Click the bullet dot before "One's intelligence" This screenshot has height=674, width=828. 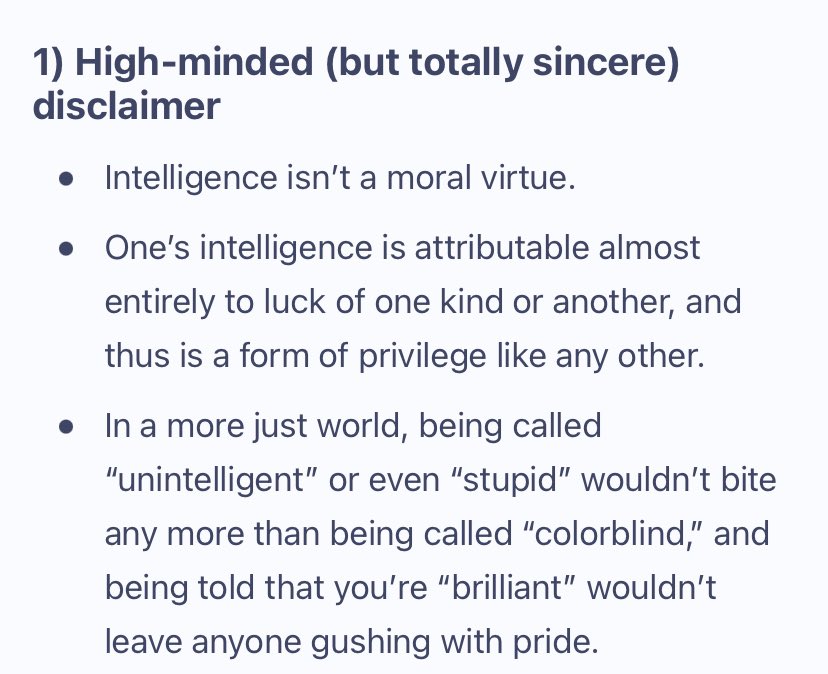[66, 249]
